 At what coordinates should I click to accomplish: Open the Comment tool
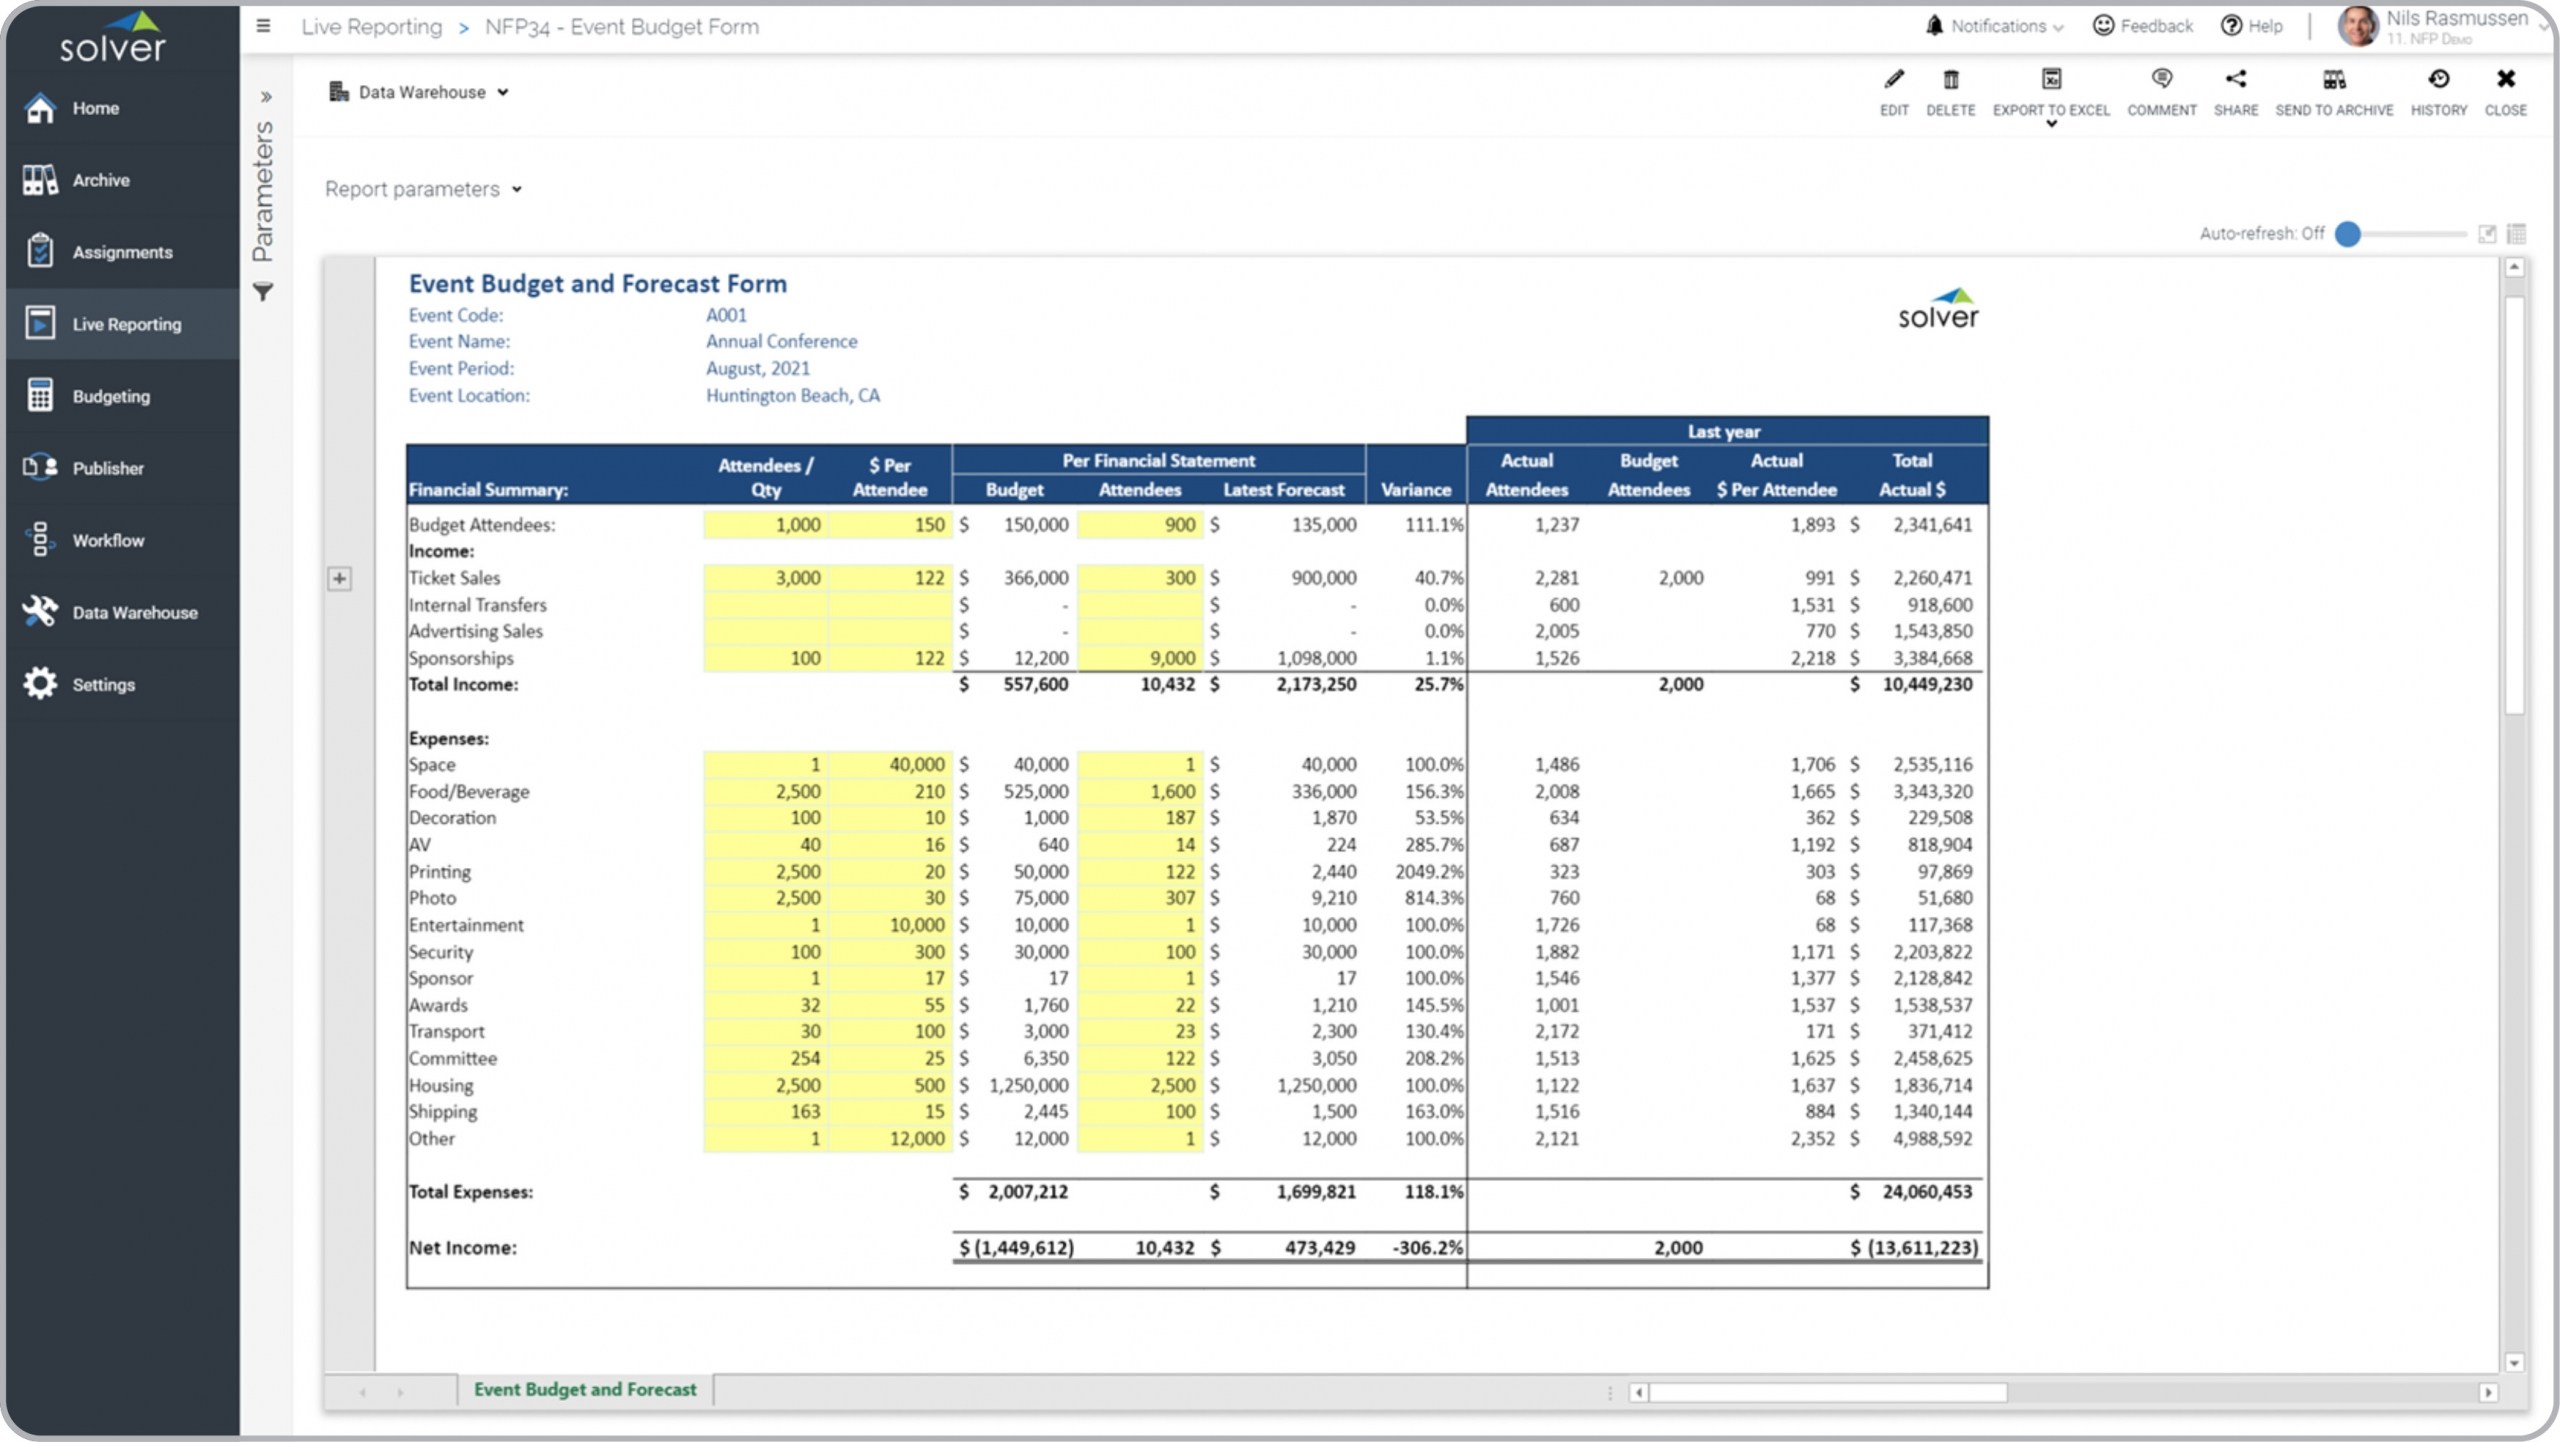pos(2161,80)
